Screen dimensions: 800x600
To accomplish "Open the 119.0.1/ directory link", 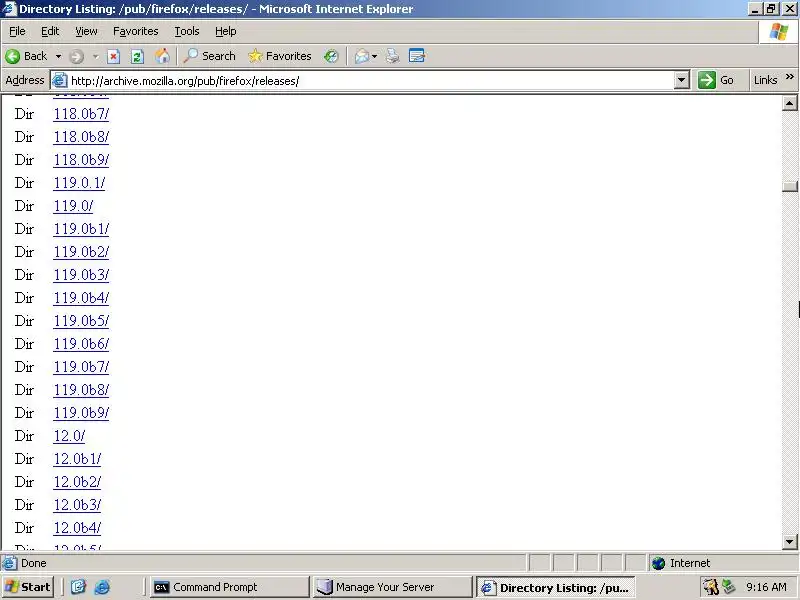I will 79,183.
